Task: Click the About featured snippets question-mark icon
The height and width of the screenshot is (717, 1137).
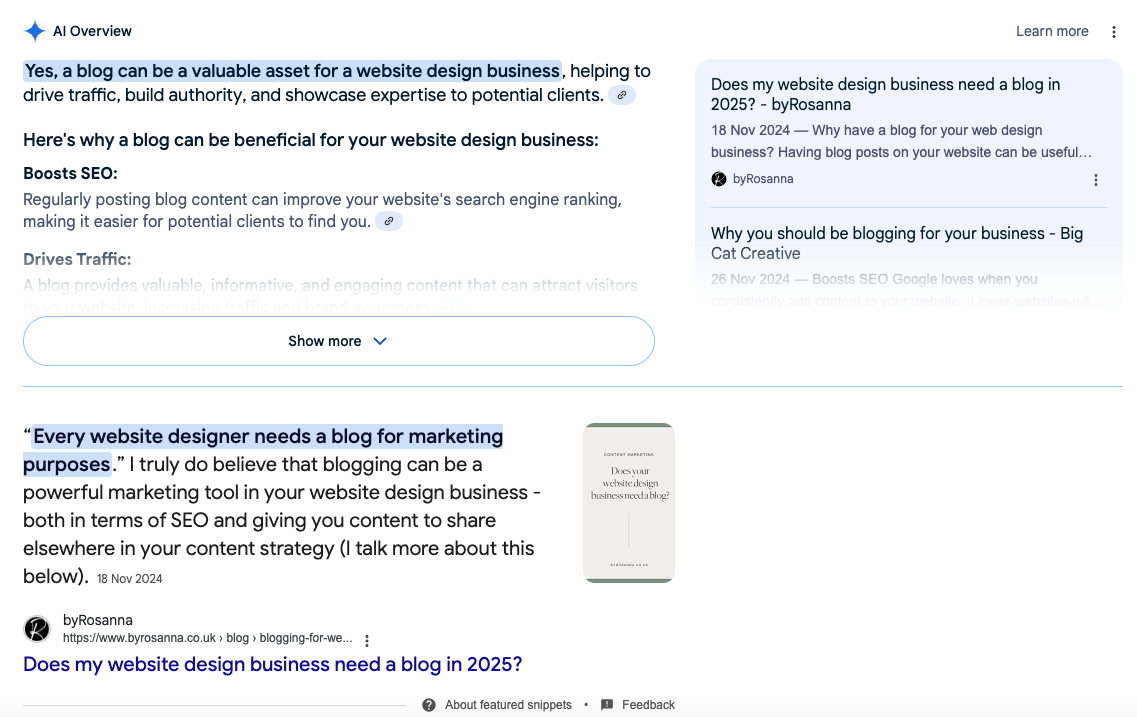Action: pyautogui.click(x=429, y=705)
